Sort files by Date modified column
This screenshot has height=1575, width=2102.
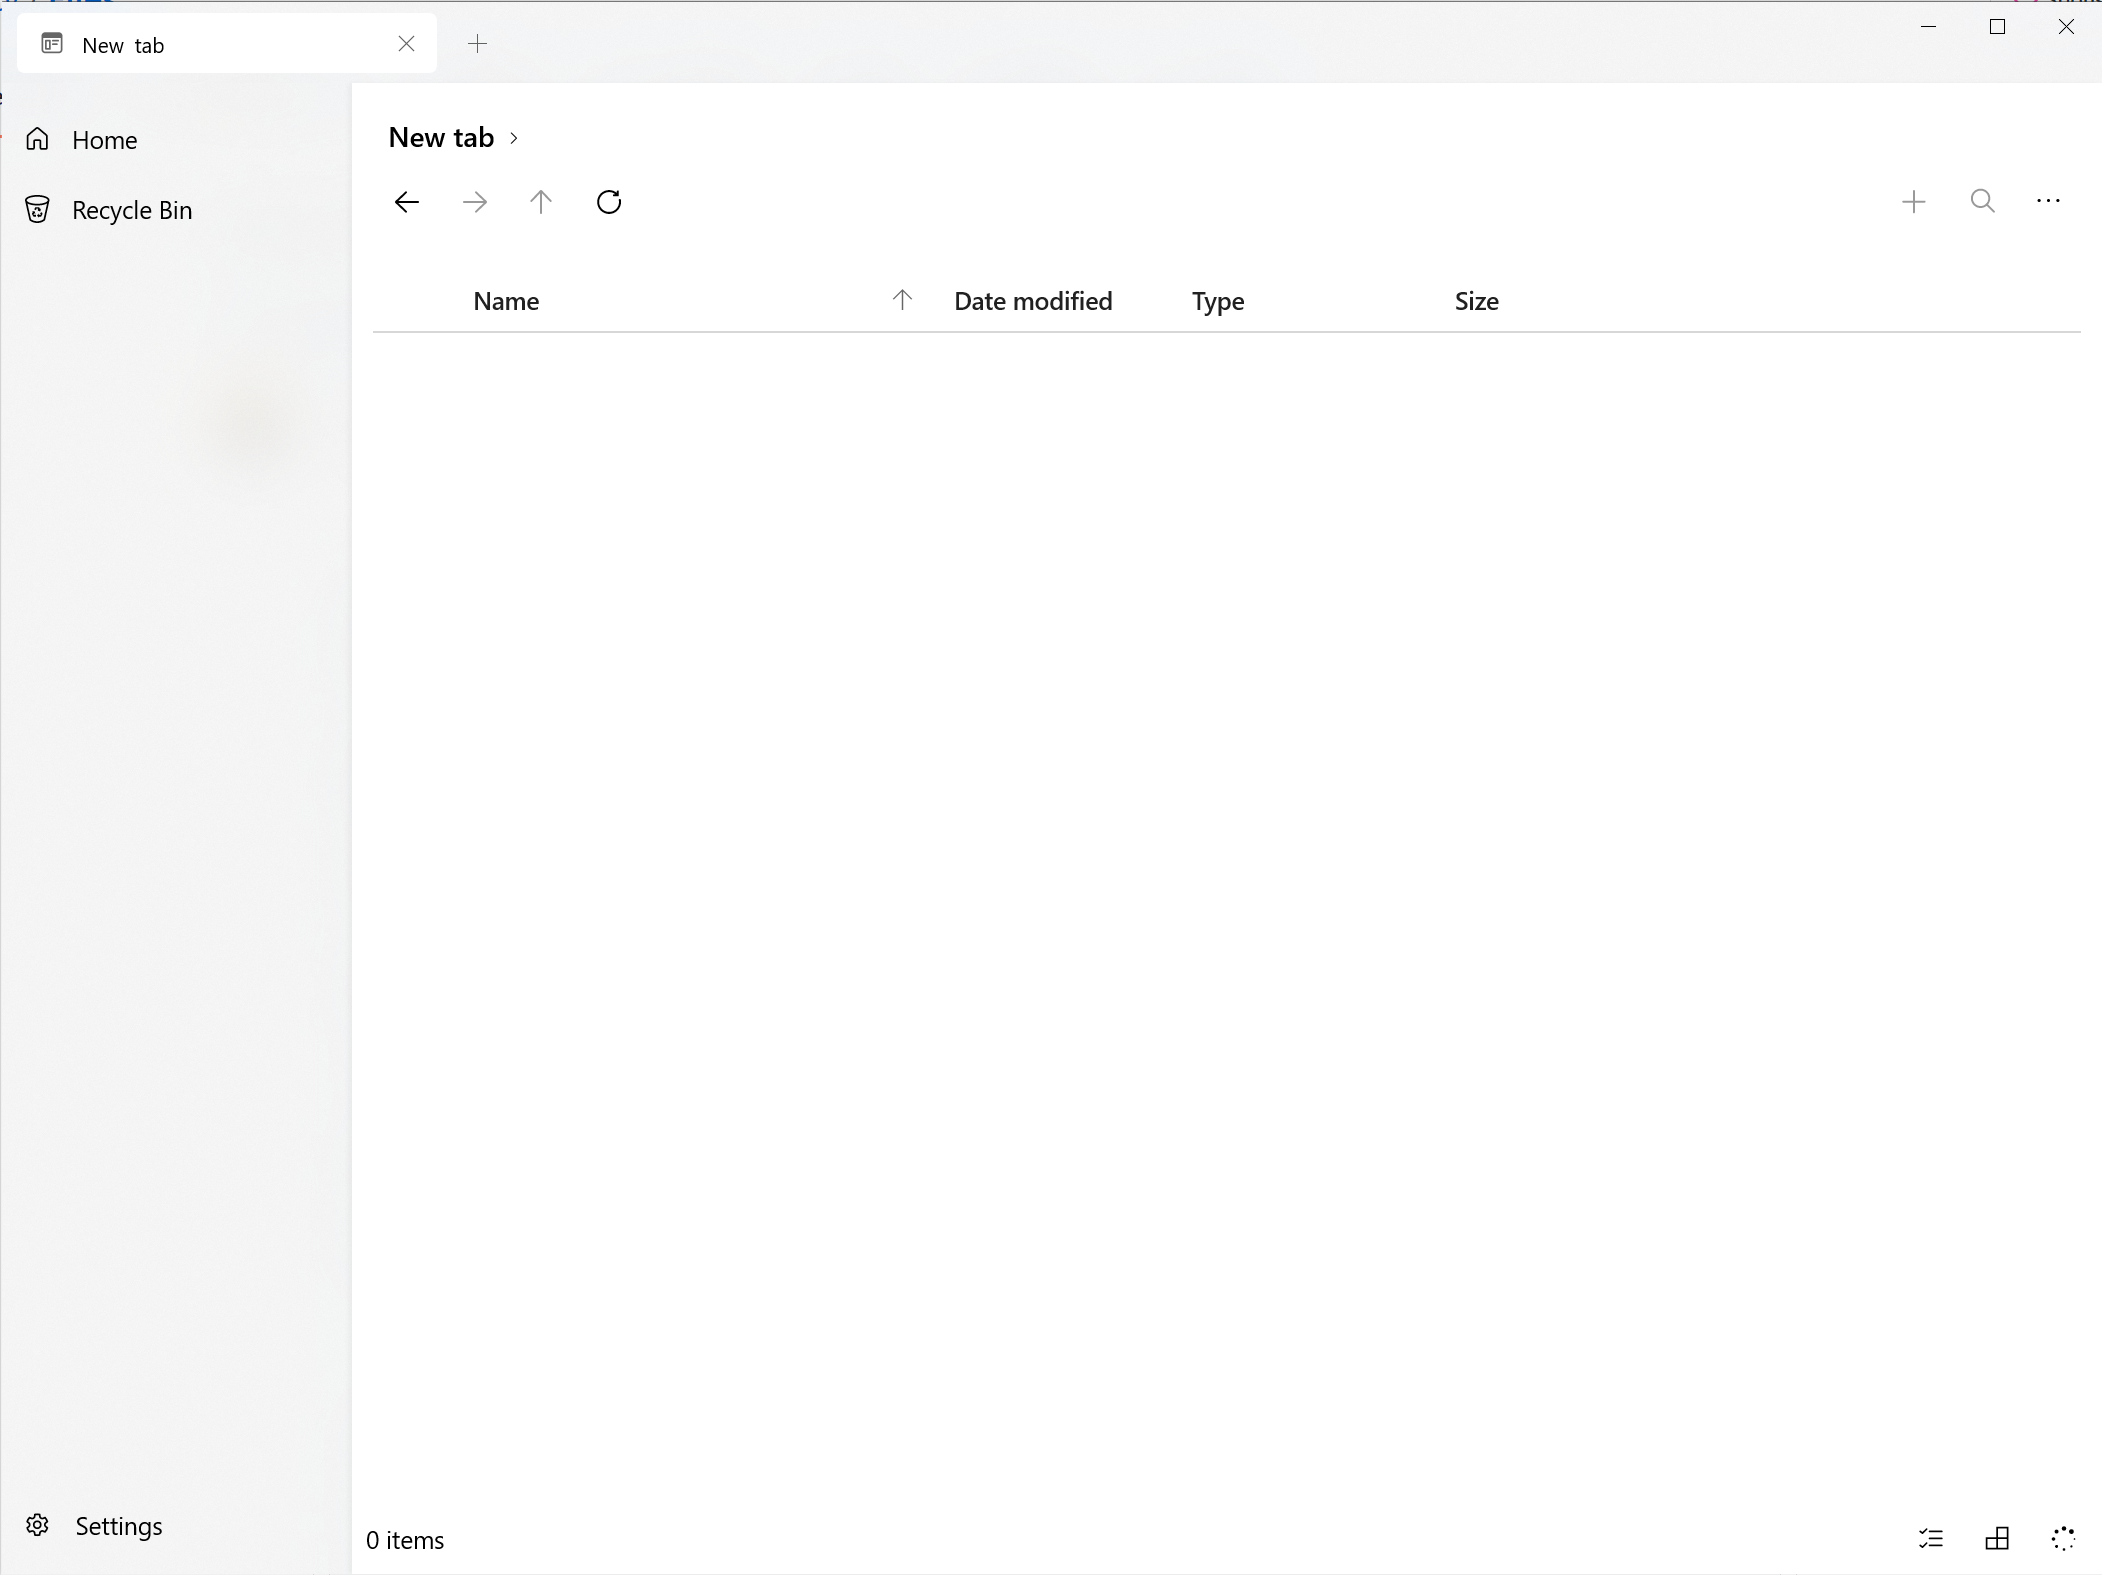[1032, 301]
